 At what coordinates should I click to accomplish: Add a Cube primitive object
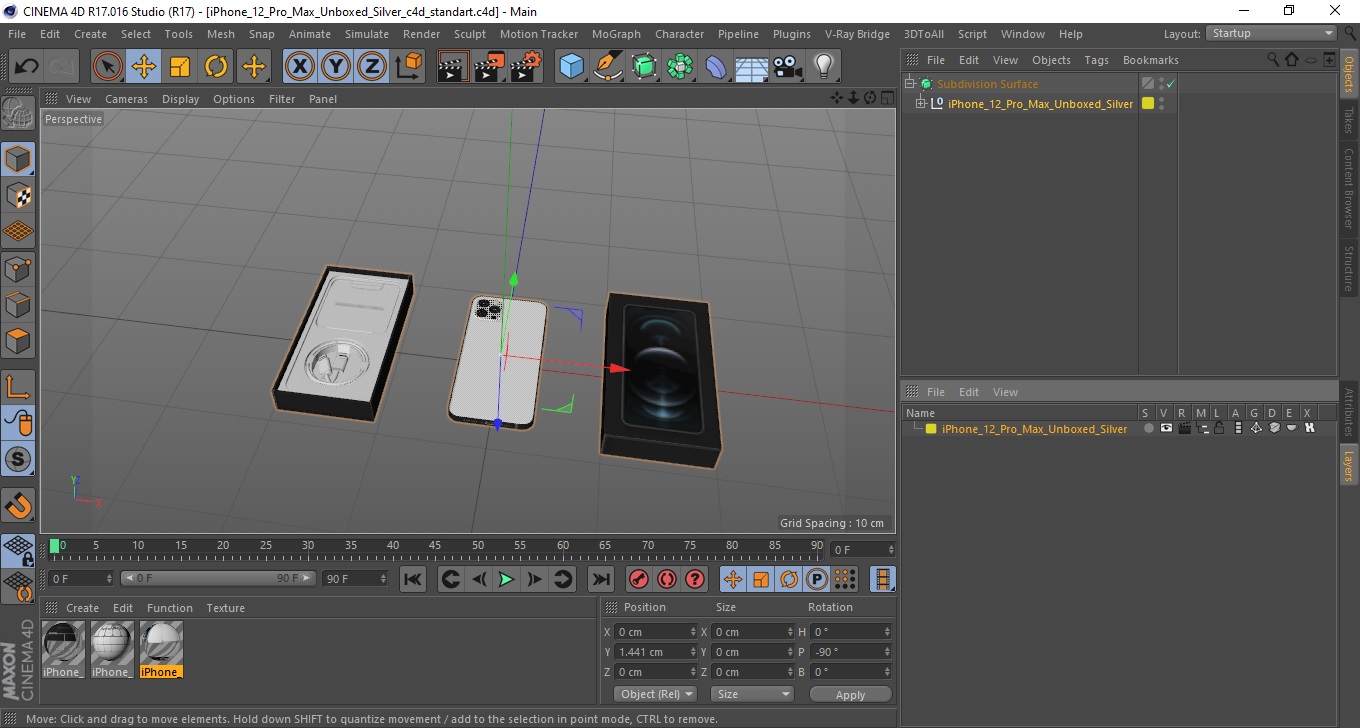tap(571, 67)
